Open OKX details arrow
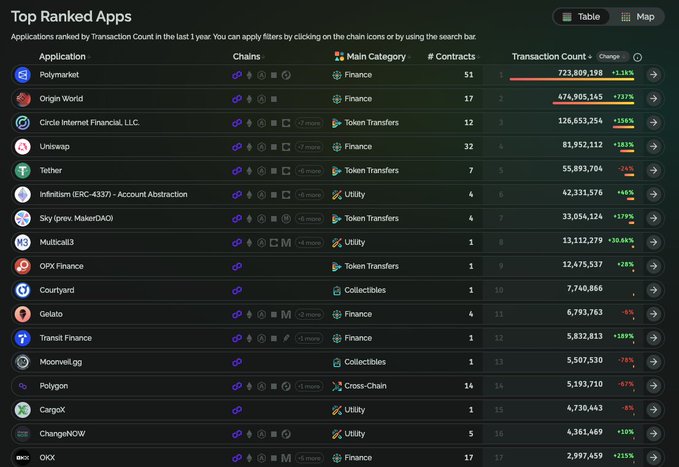Viewport: 679px width, 467px height. coord(653,457)
